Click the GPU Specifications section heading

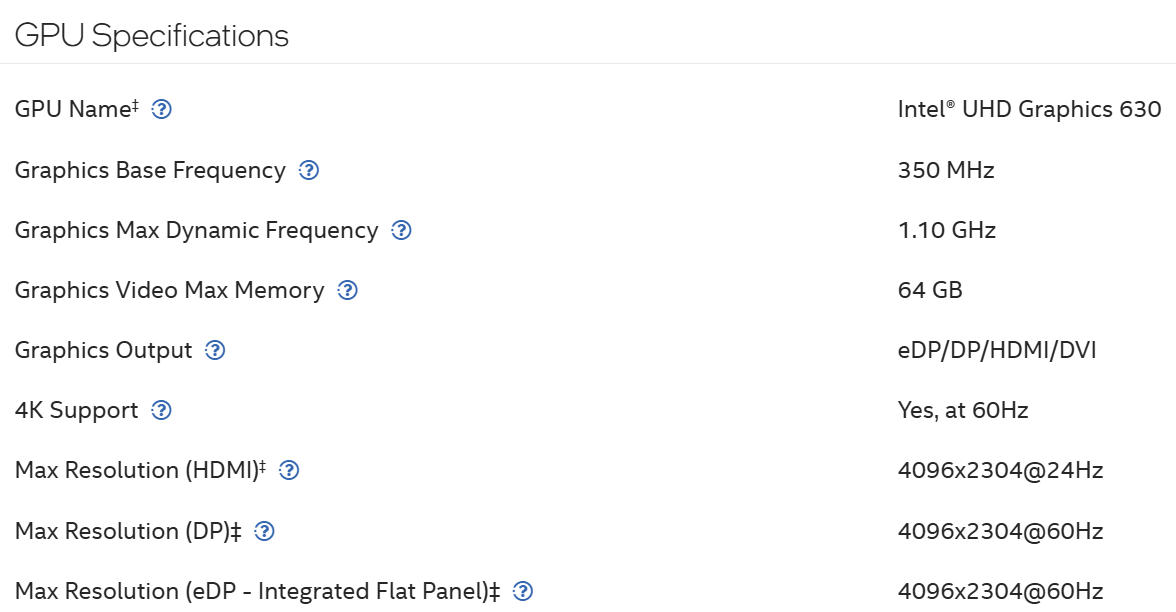coord(152,36)
